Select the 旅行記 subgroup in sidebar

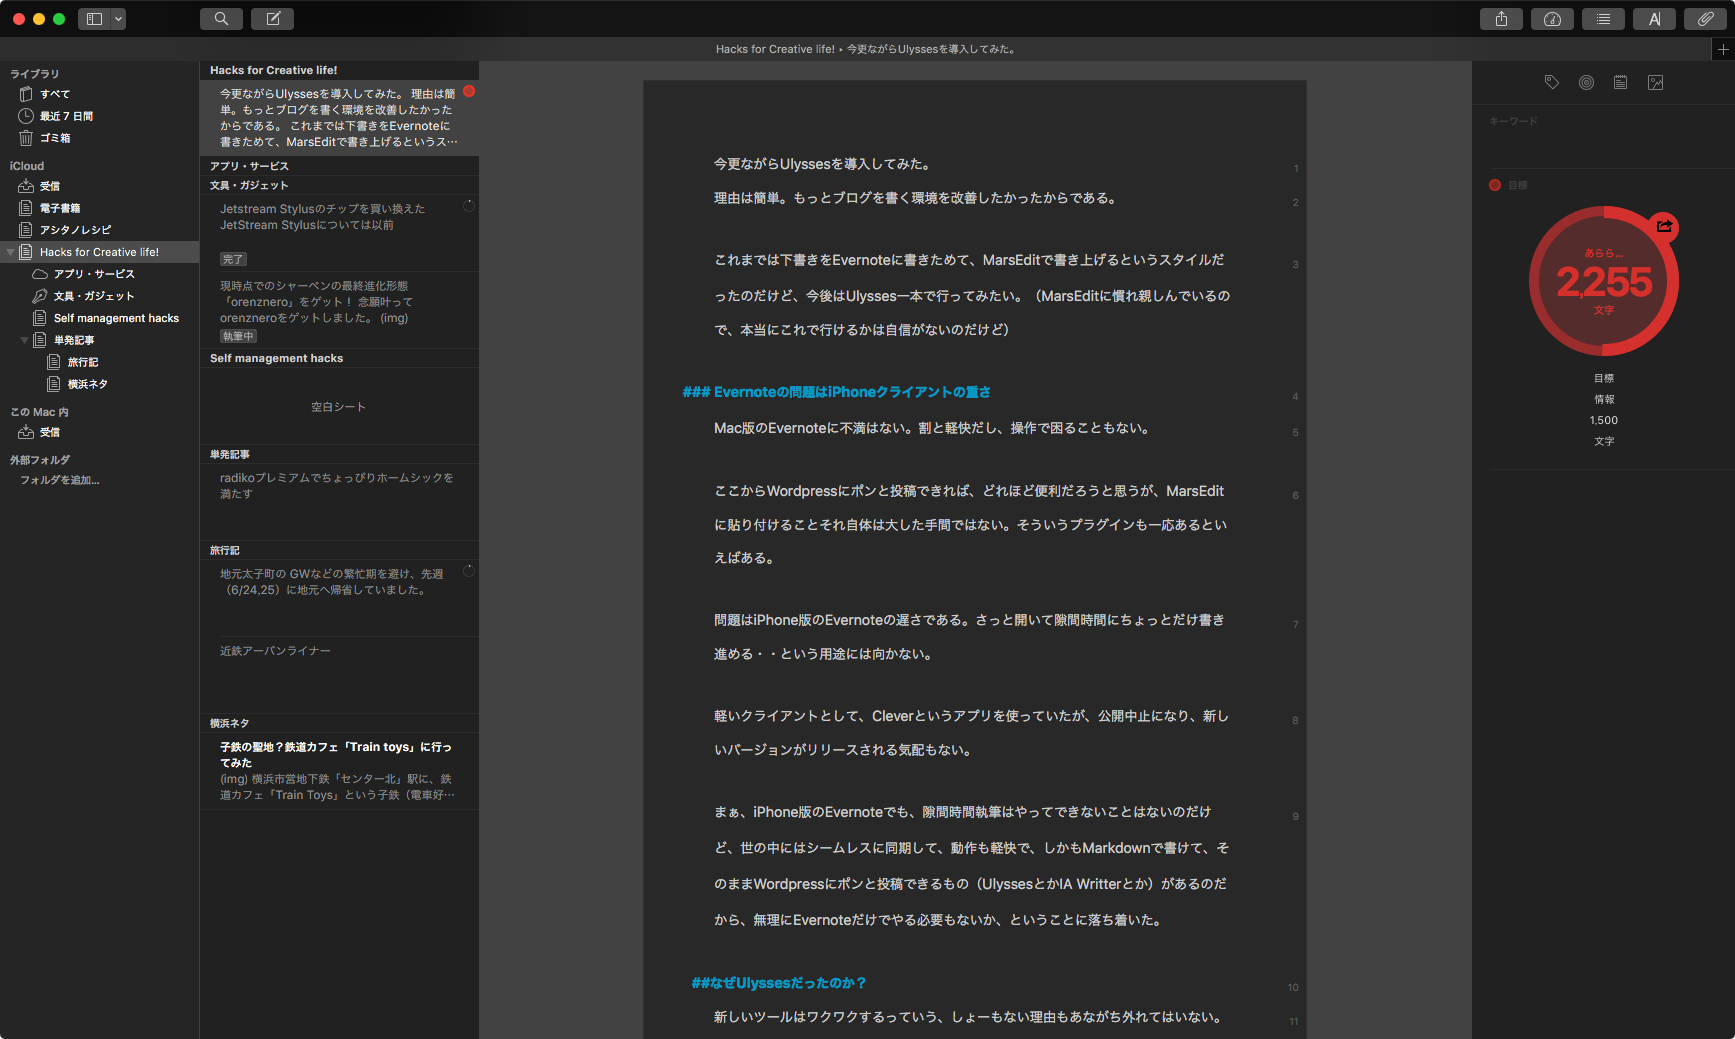[x=83, y=362]
